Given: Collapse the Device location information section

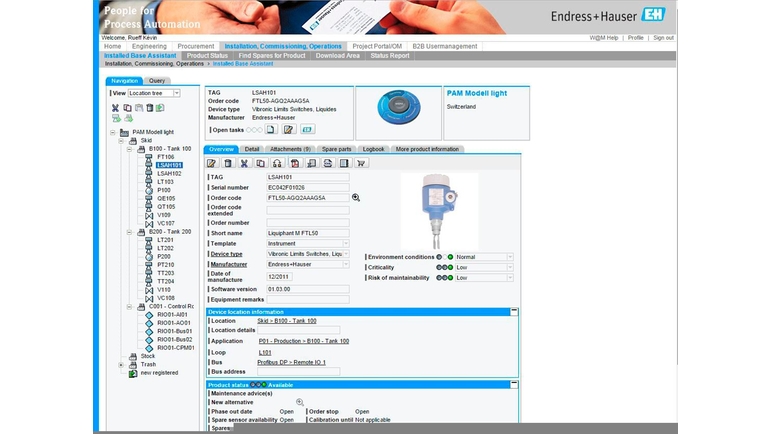Looking at the screenshot, I should tap(514, 311).
